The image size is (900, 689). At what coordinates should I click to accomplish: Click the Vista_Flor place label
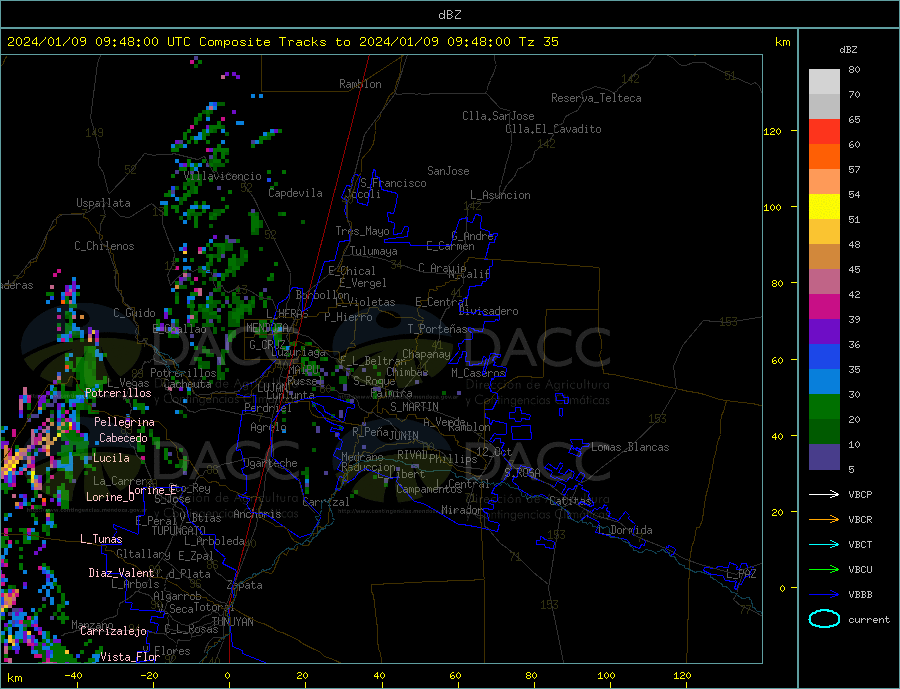point(130,657)
